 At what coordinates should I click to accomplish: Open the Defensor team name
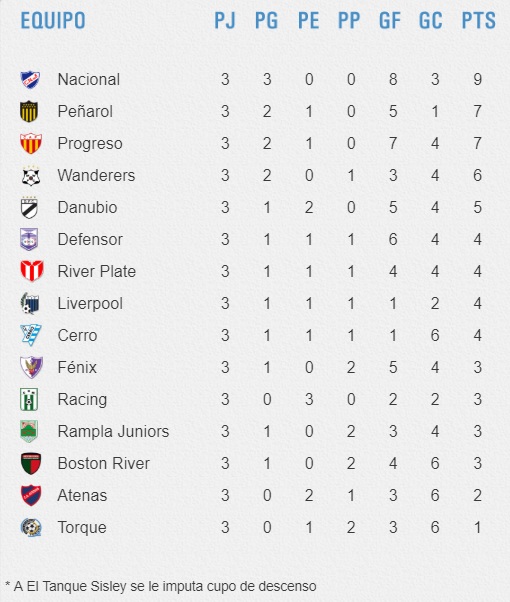[x=90, y=240]
